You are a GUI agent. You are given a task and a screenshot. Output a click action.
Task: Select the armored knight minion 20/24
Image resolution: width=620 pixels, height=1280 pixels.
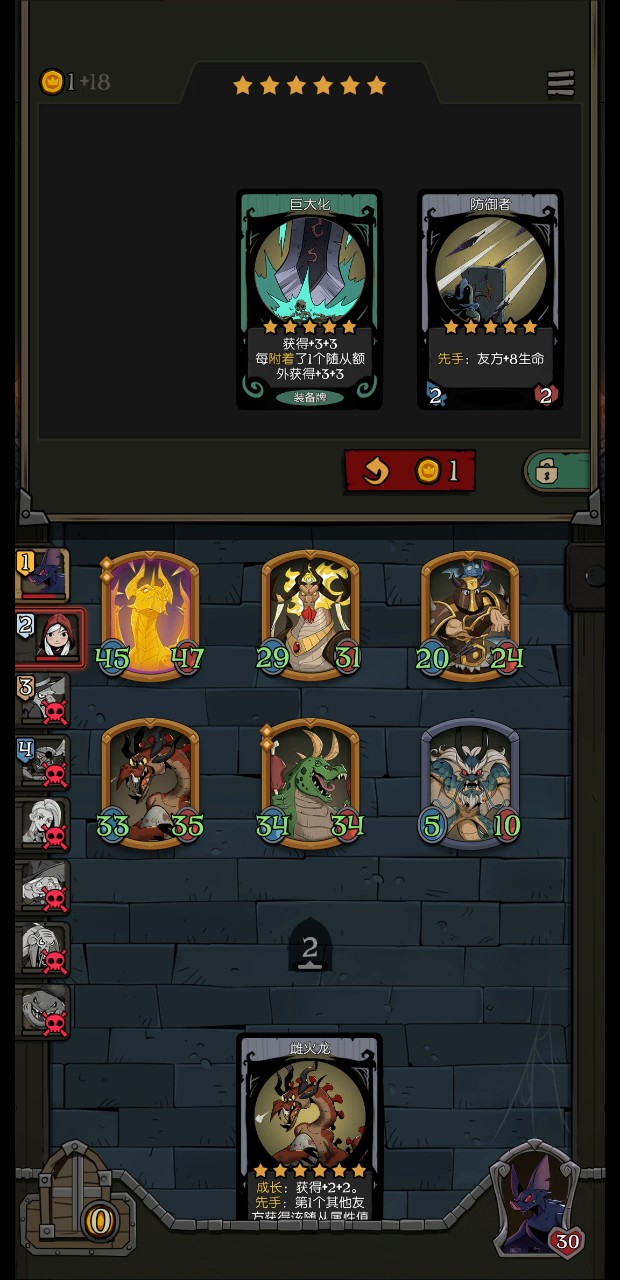(470, 615)
